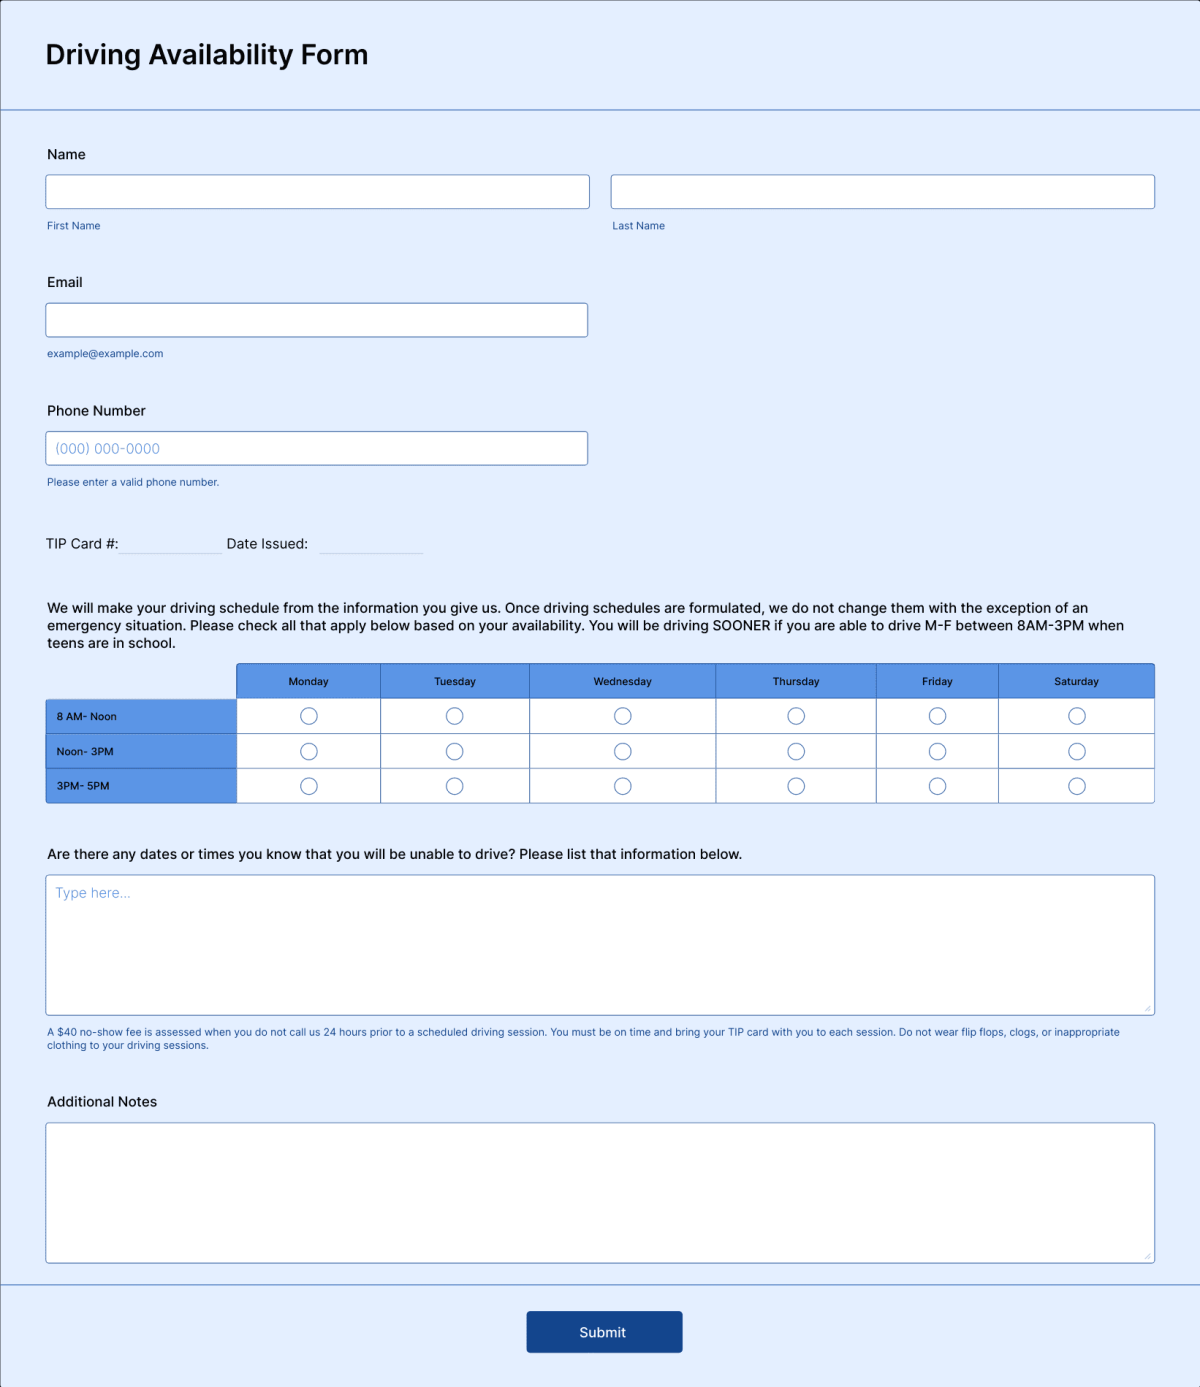Select Wednesday Noon-3PM availability

point(622,751)
